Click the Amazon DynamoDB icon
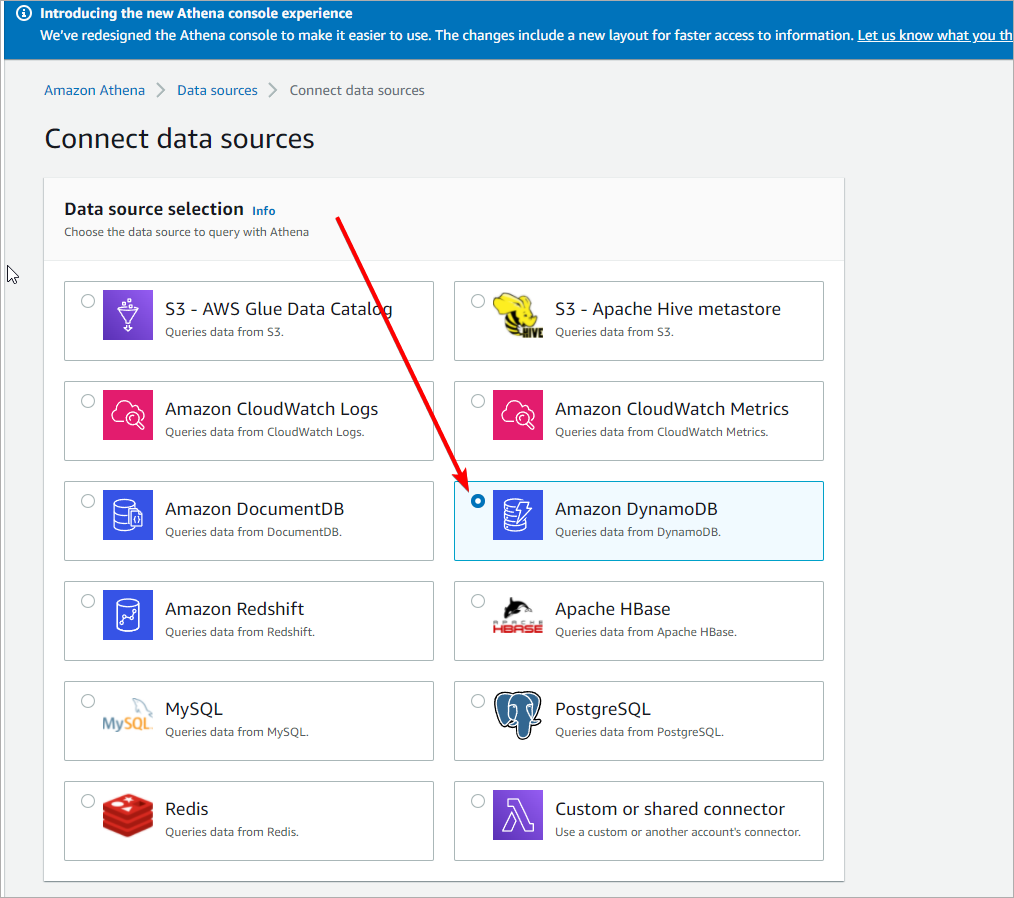 click(517, 514)
